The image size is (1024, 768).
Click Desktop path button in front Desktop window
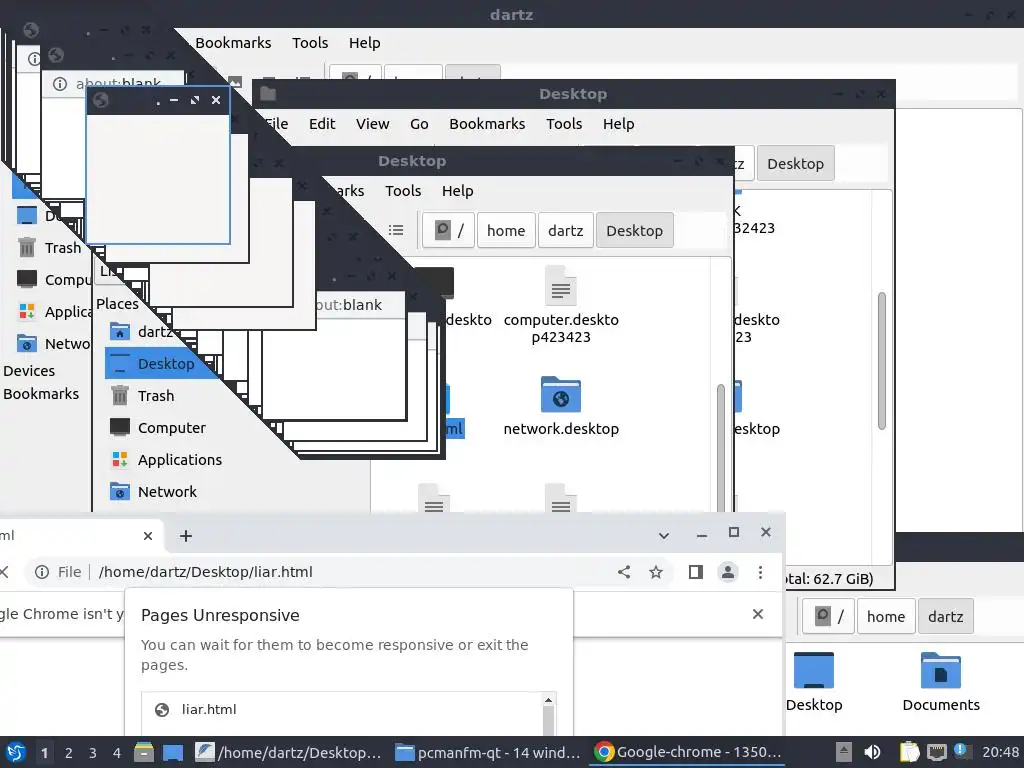(634, 231)
